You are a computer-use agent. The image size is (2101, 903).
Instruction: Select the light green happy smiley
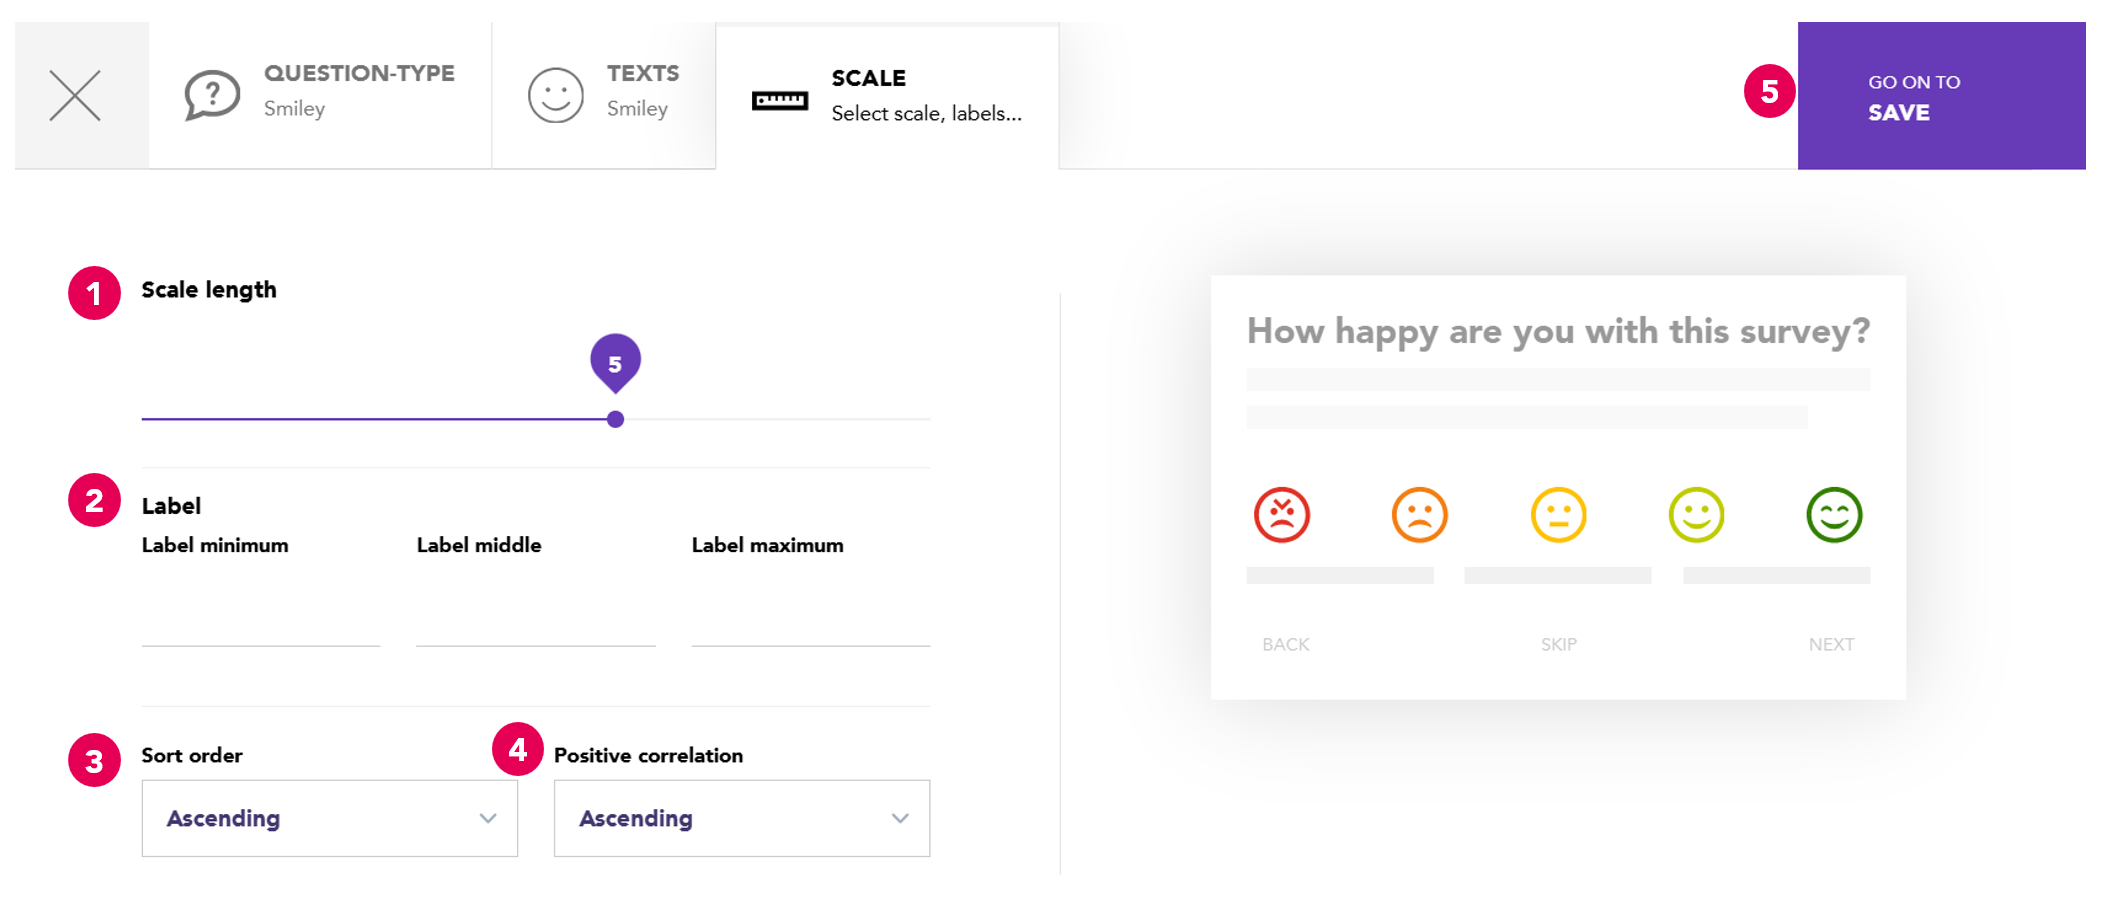[1697, 515]
